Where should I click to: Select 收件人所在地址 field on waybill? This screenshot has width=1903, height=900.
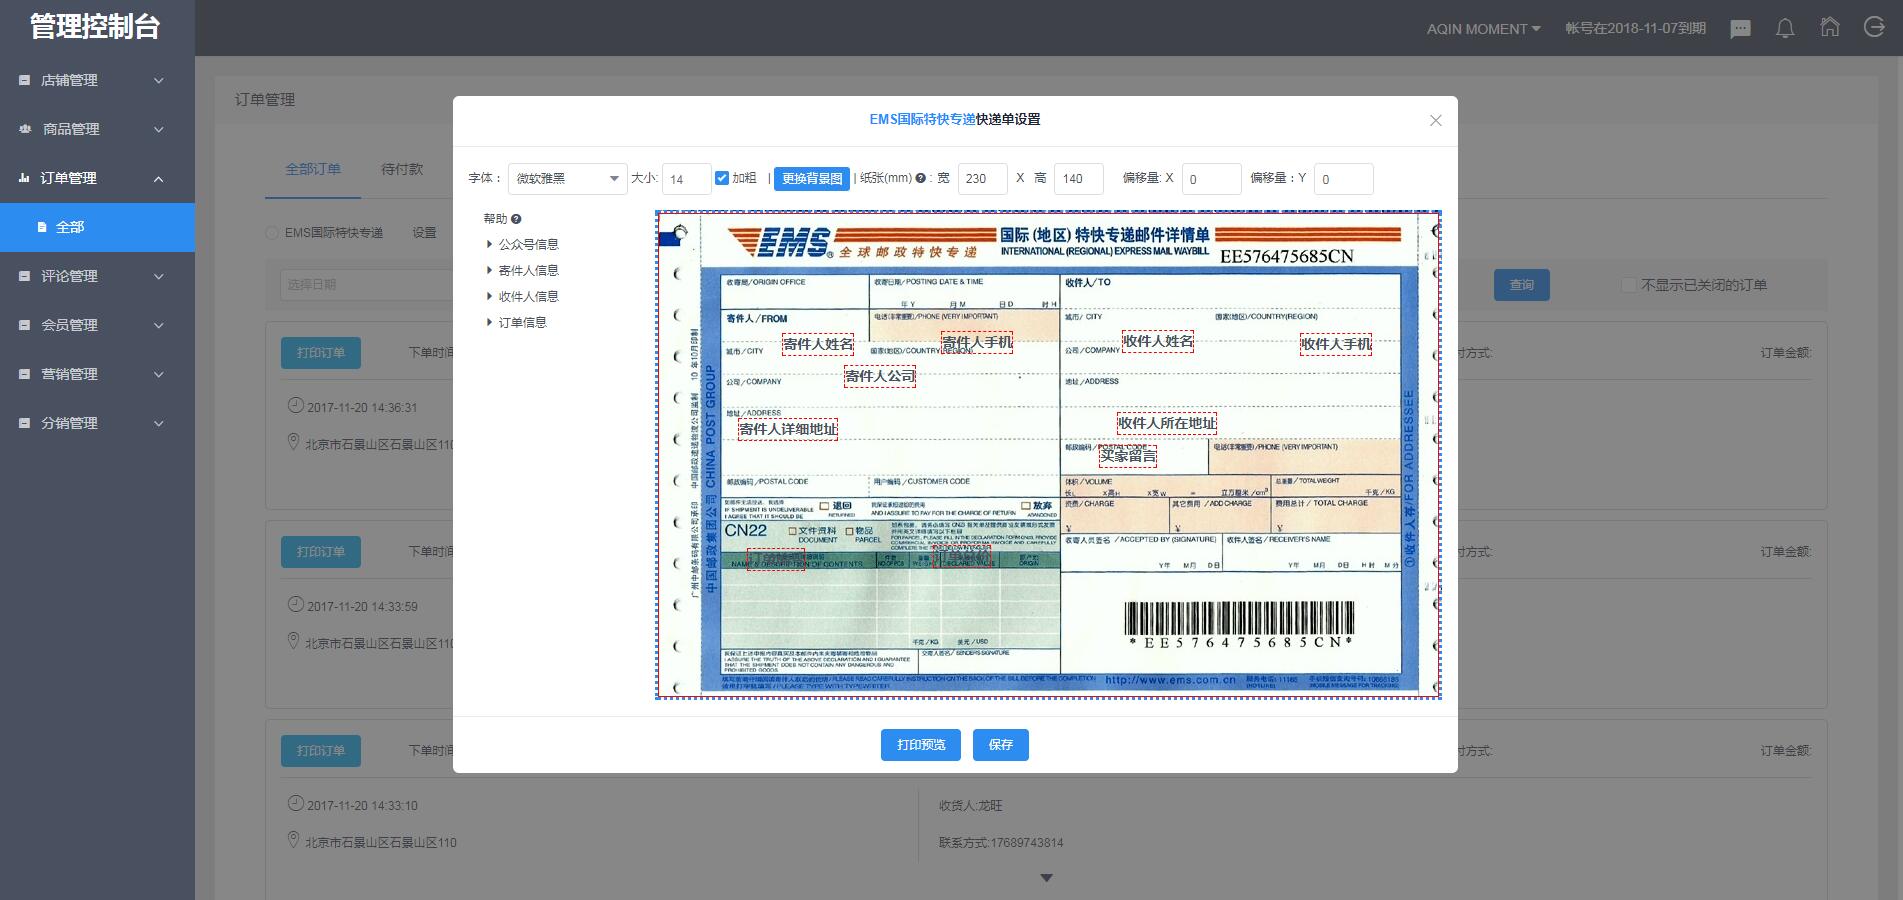point(1167,423)
